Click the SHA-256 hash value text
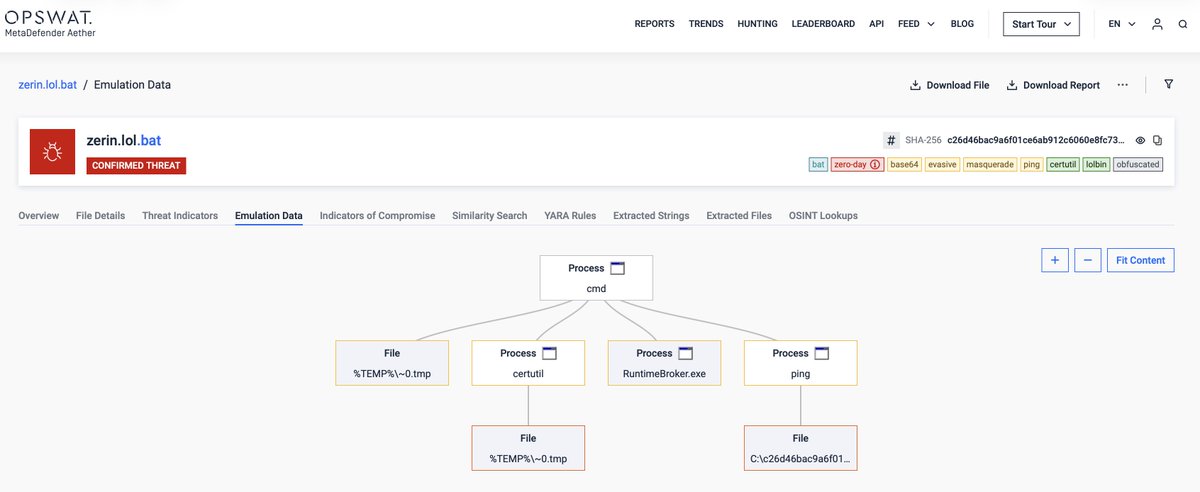This screenshot has width=1200, height=492. (1036, 140)
